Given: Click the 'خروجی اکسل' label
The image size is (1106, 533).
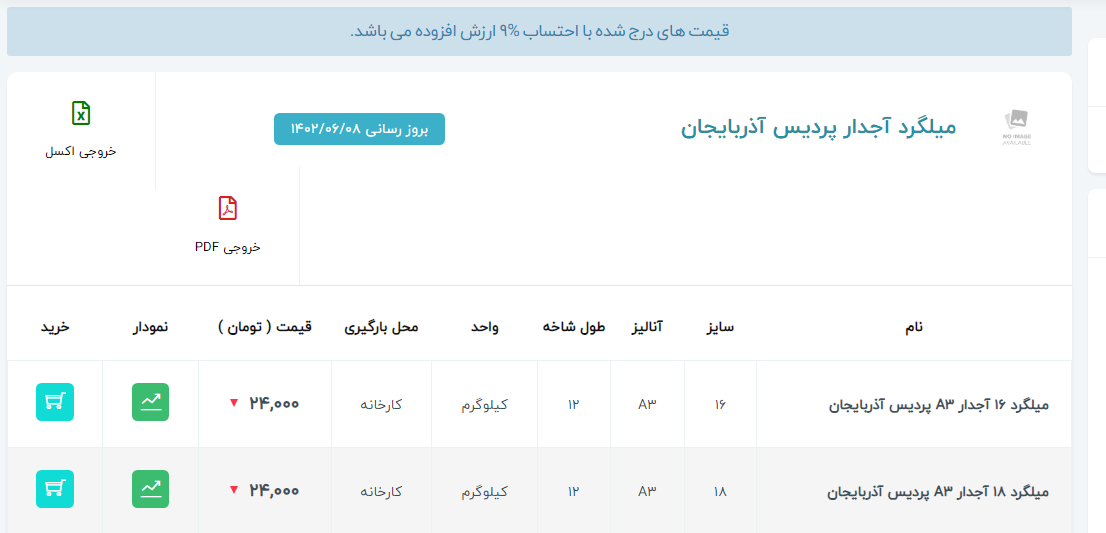Looking at the screenshot, I should tap(81, 151).
